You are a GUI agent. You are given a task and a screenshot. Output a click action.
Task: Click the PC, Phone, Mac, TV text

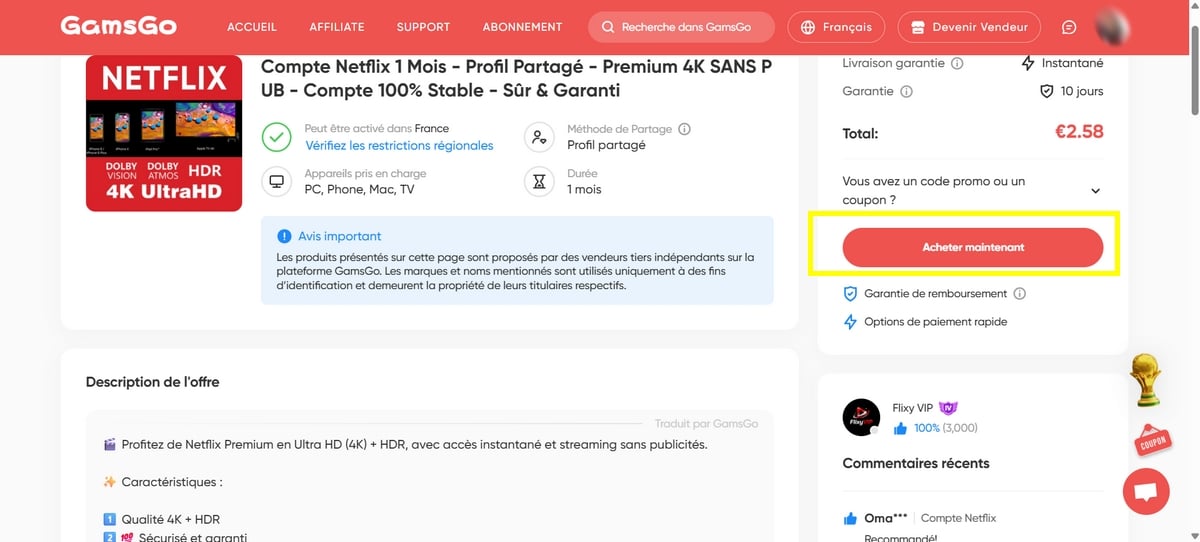[x=359, y=190]
